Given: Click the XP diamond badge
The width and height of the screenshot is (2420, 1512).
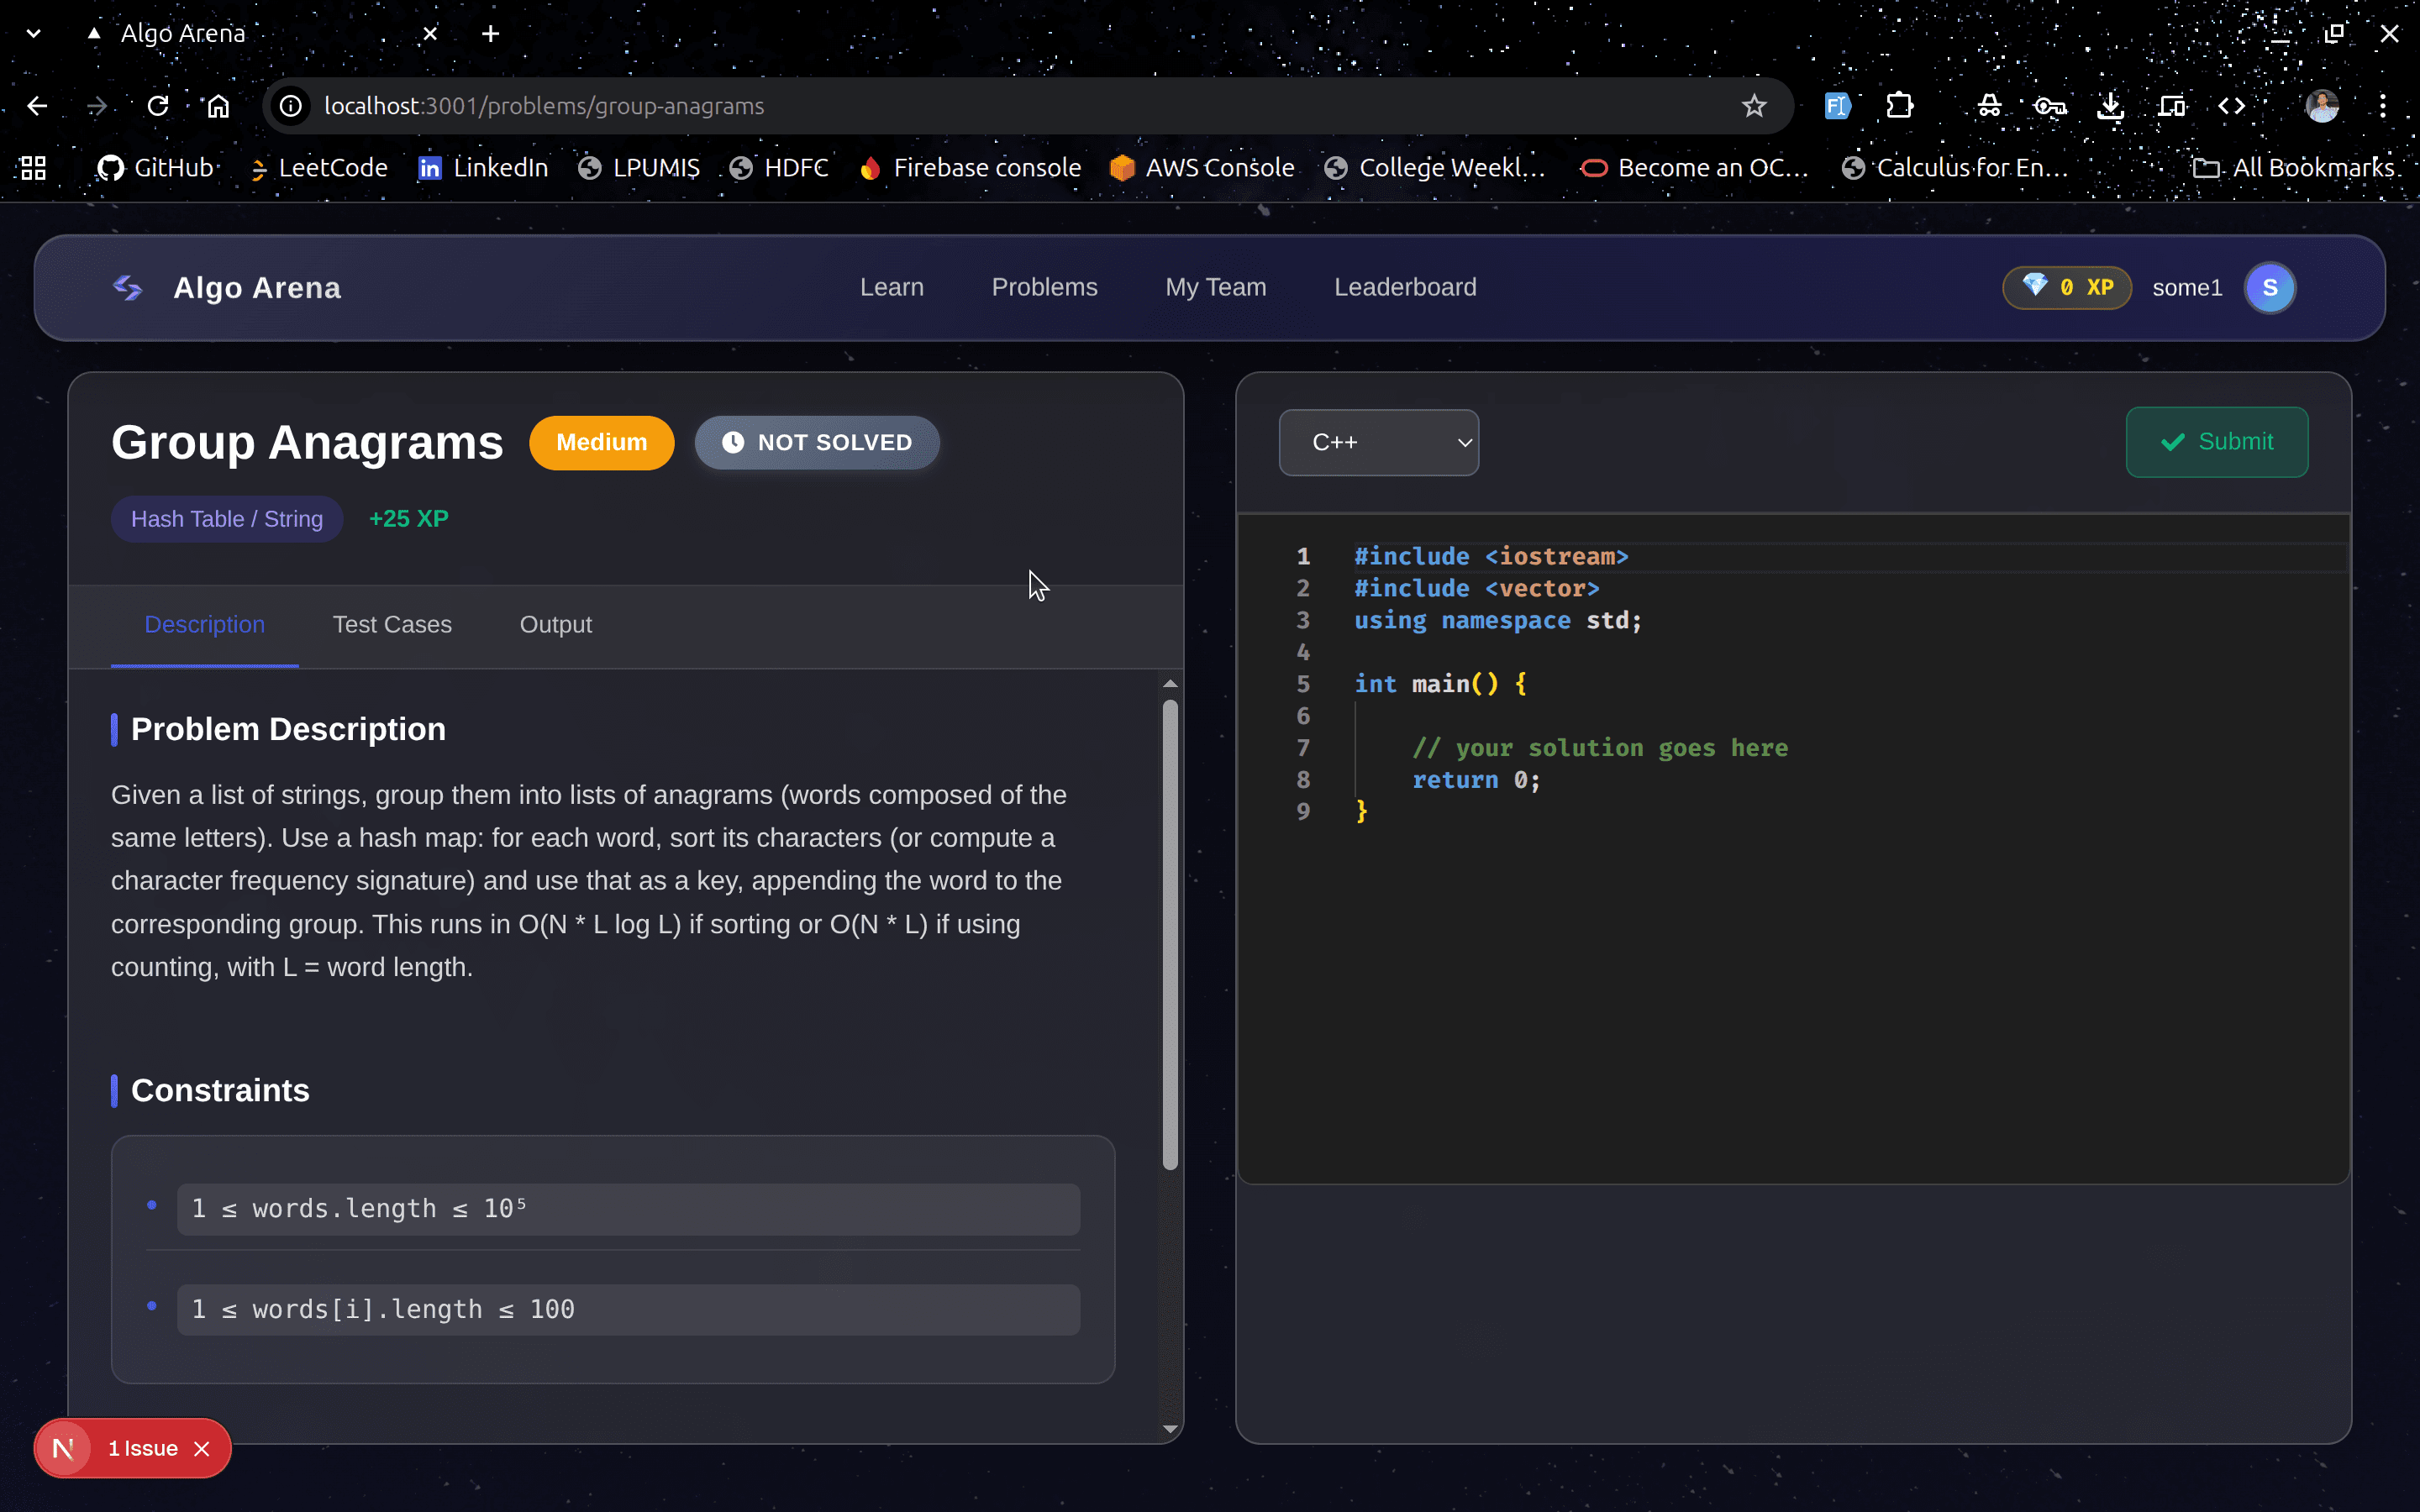Looking at the screenshot, I should (2066, 287).
